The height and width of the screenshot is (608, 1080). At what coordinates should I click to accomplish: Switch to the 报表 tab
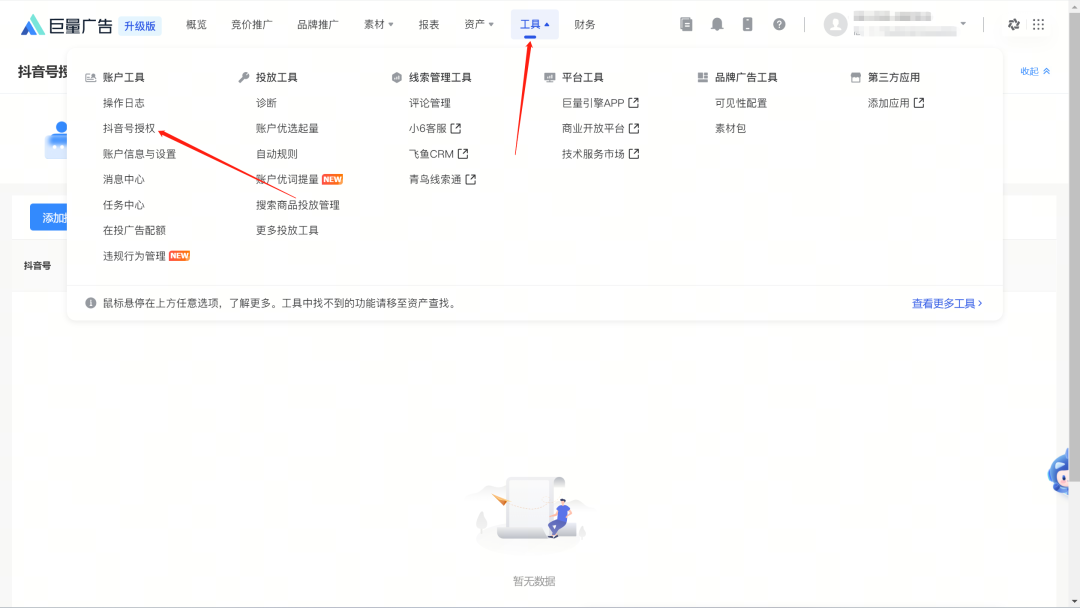pos(429,25)
